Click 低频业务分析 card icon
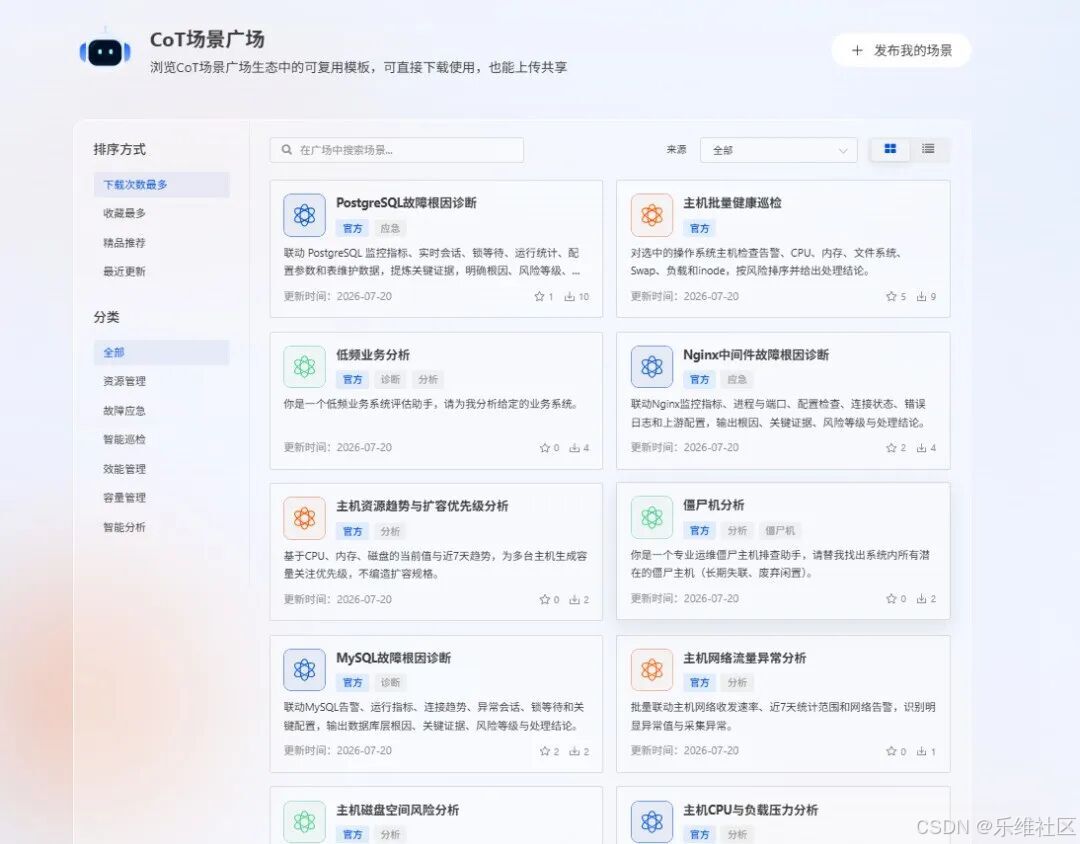This screenshot has height=844, width=1080. pyautogui.click(x=304, y=367)
